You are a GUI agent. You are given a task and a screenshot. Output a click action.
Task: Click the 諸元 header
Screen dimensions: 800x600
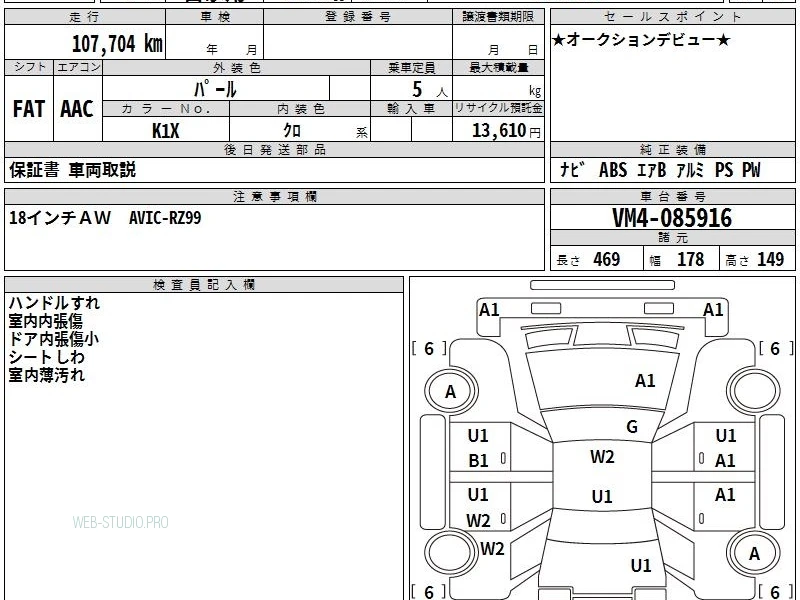(672, 238)
